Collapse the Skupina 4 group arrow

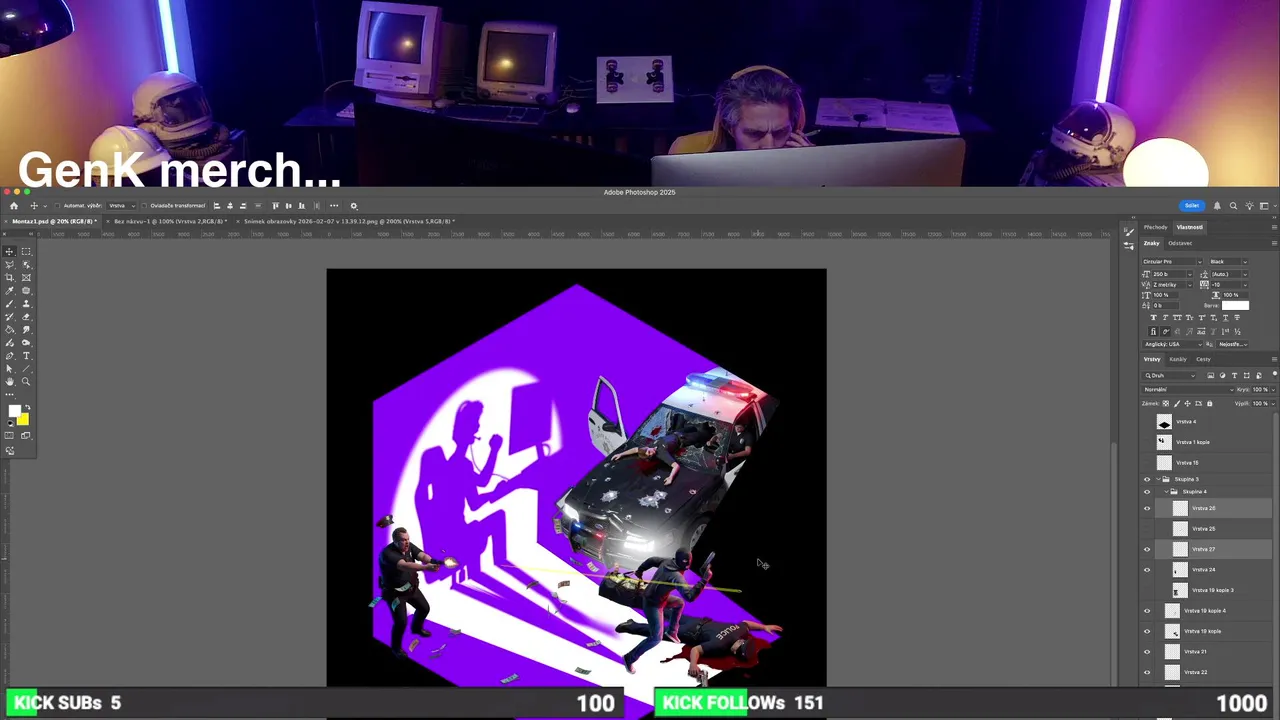[x=1166, y=492]
